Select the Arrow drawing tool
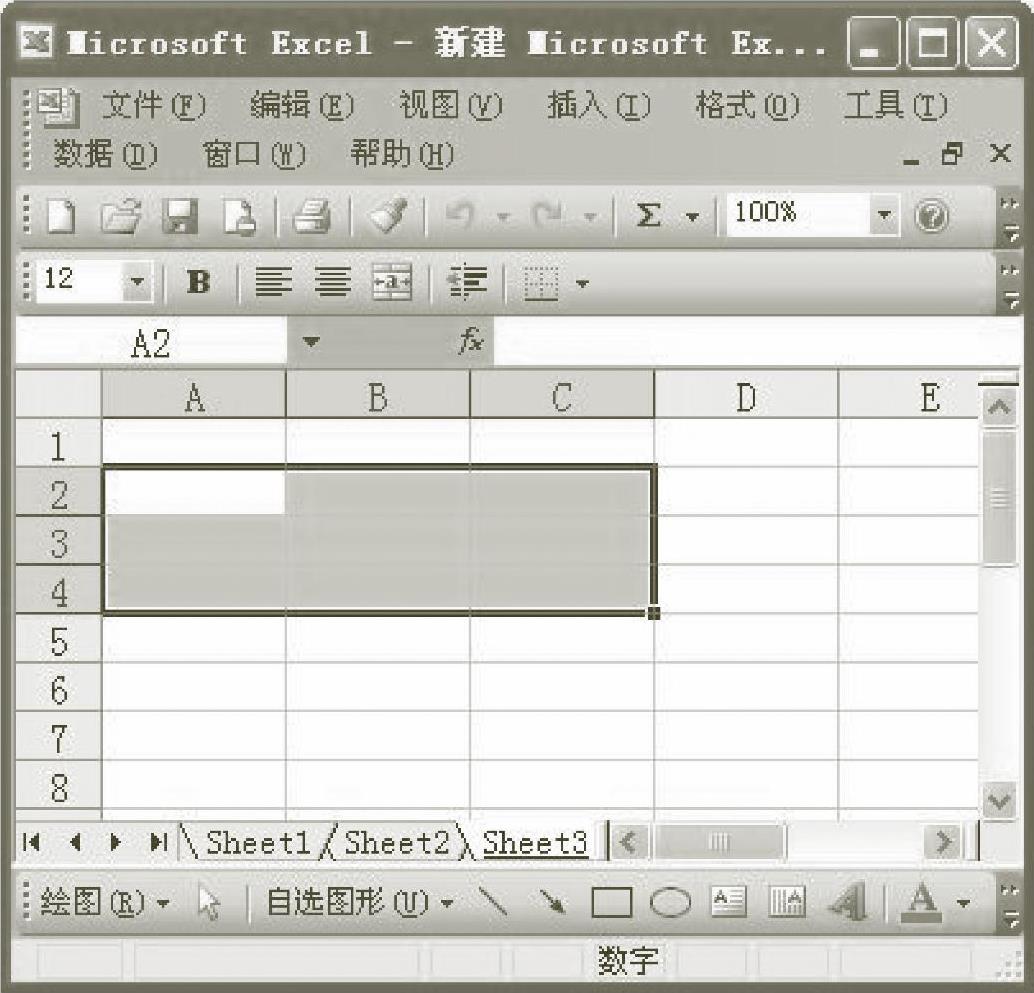The image size is (1034, 993). (x=552, y=901)
